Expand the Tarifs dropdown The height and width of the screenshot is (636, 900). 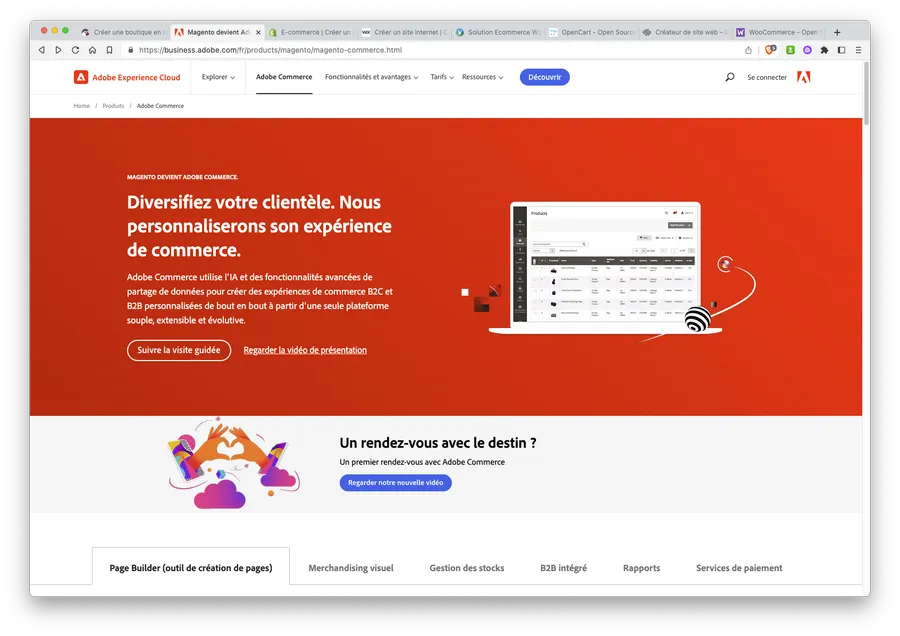tap(442, 77)
